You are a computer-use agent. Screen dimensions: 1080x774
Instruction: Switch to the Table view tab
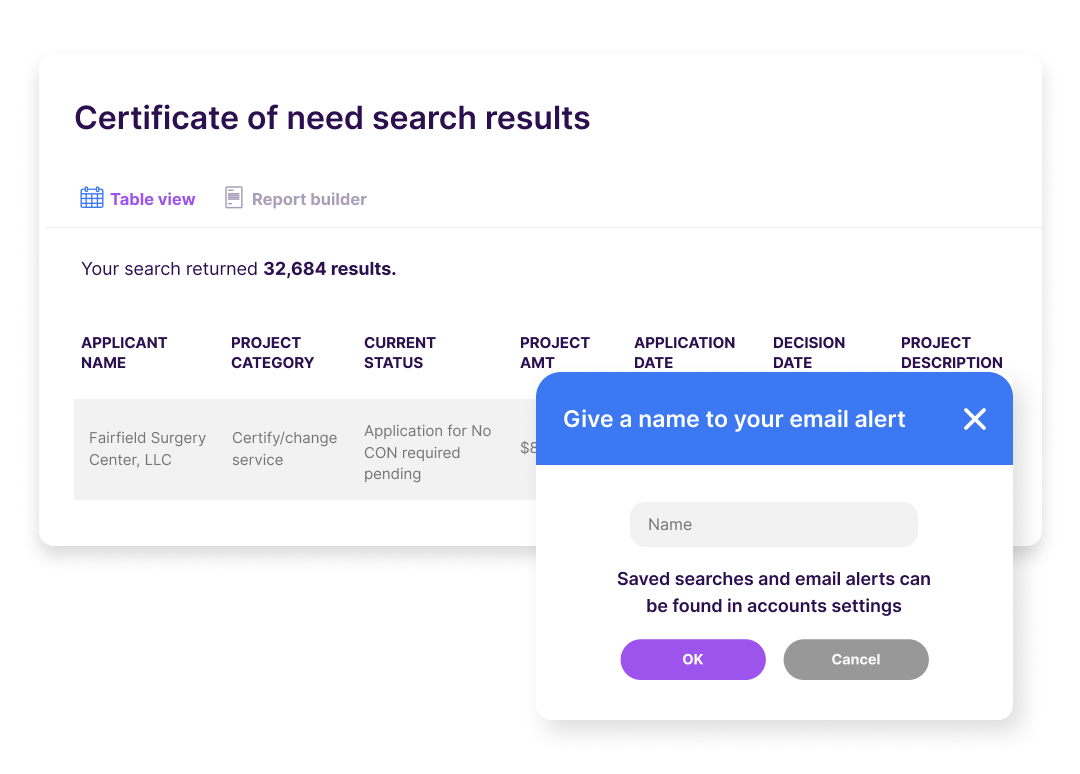tap(138, 198)
